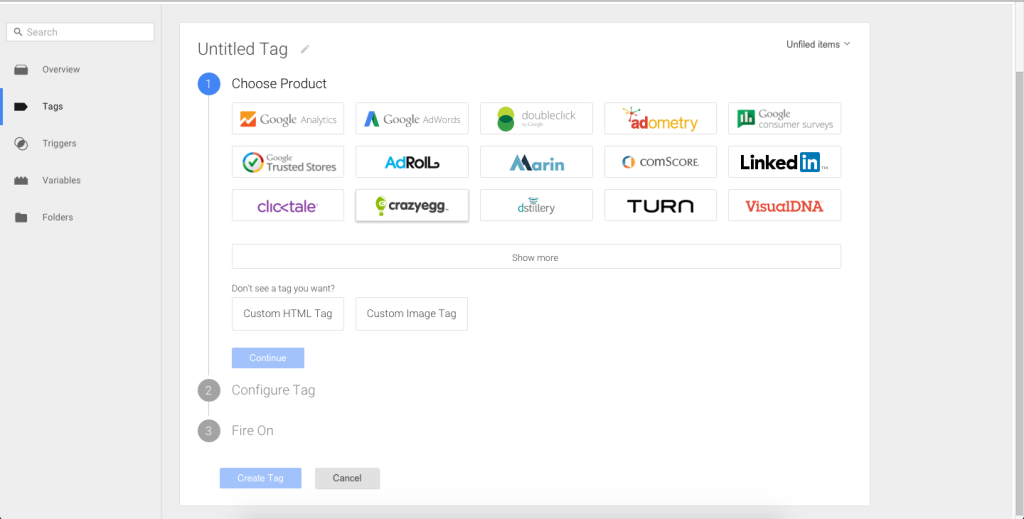Viewport: 1024px width, 519px height.
Task: Choose Google Consumer Surveys tile
Action: 784,118
